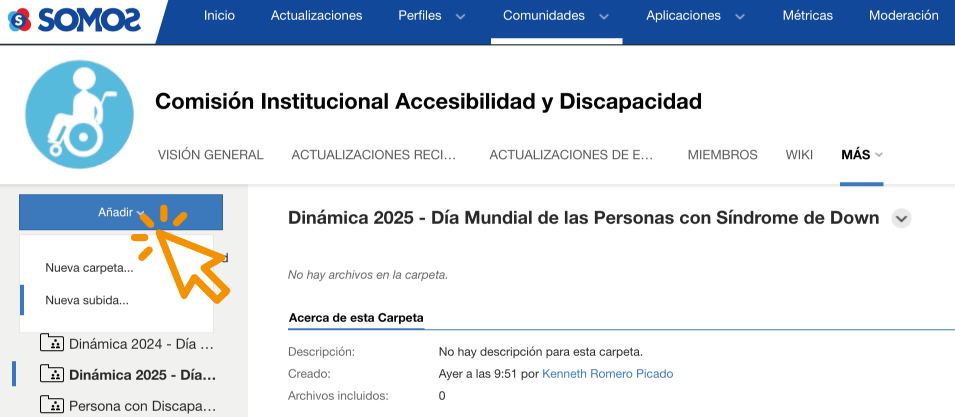Switch to the VISIÓN GENERAL tab

click(x=211, y=155)
